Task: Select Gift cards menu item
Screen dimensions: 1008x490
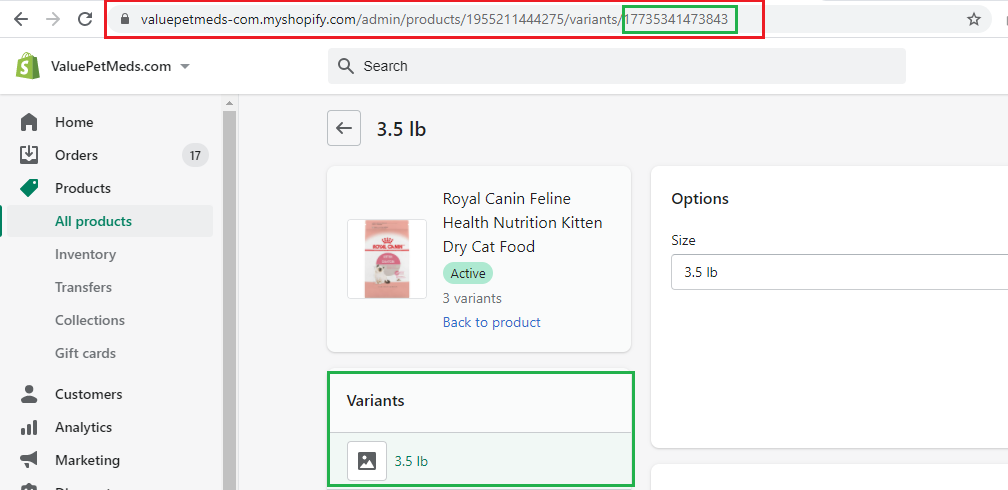Action: 85,353
